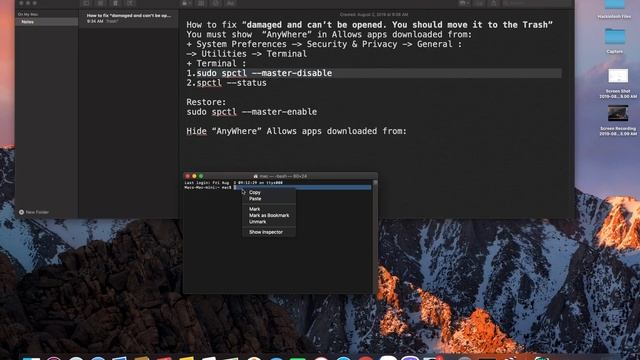
Task: Click the bold note title line
Action: 369,25
